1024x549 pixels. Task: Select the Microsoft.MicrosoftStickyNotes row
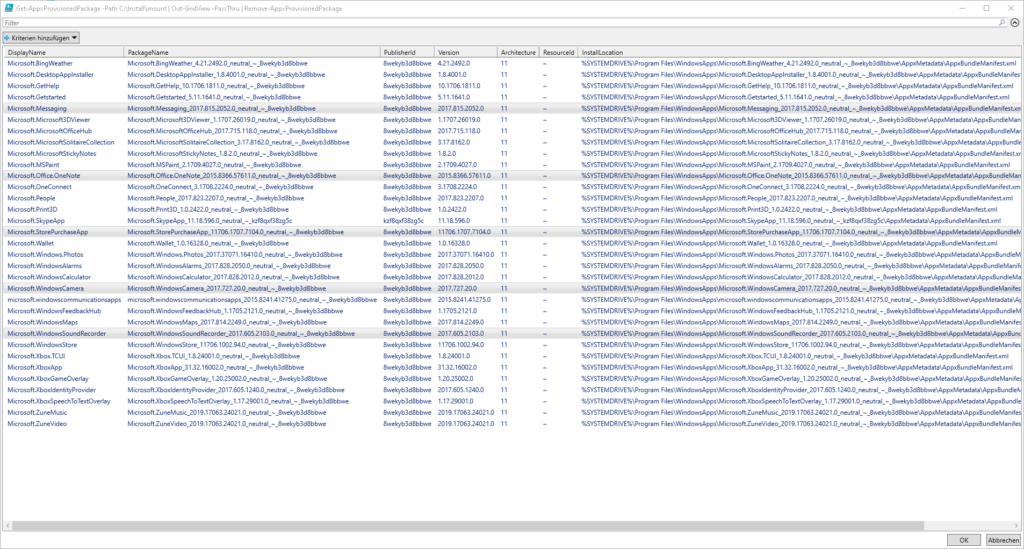coord(512,153)
